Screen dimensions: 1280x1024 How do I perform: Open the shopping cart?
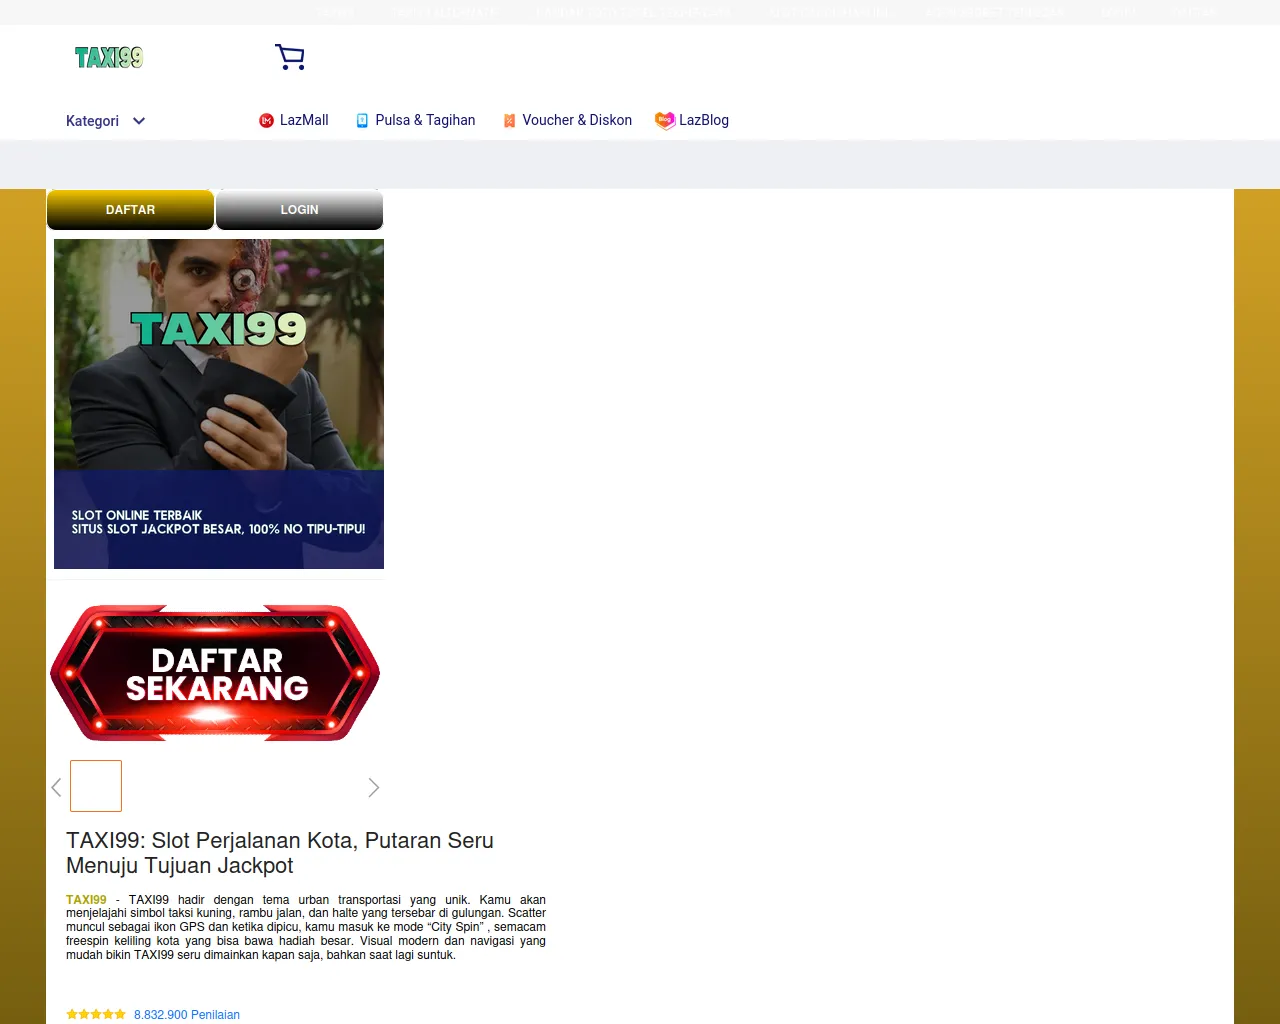(x=290, y=57)
